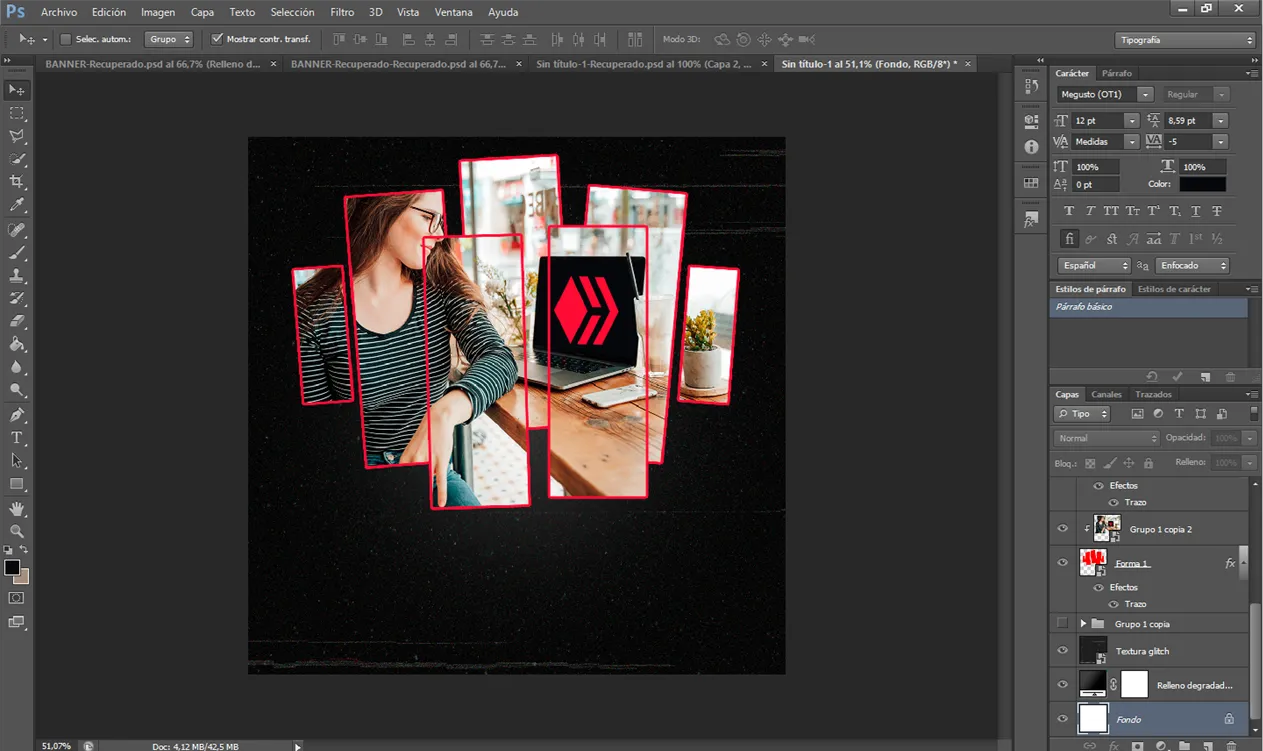Select the Pen tool
Image resolution: width=1263 pixels, height=751 pixels.
[17, 415]
